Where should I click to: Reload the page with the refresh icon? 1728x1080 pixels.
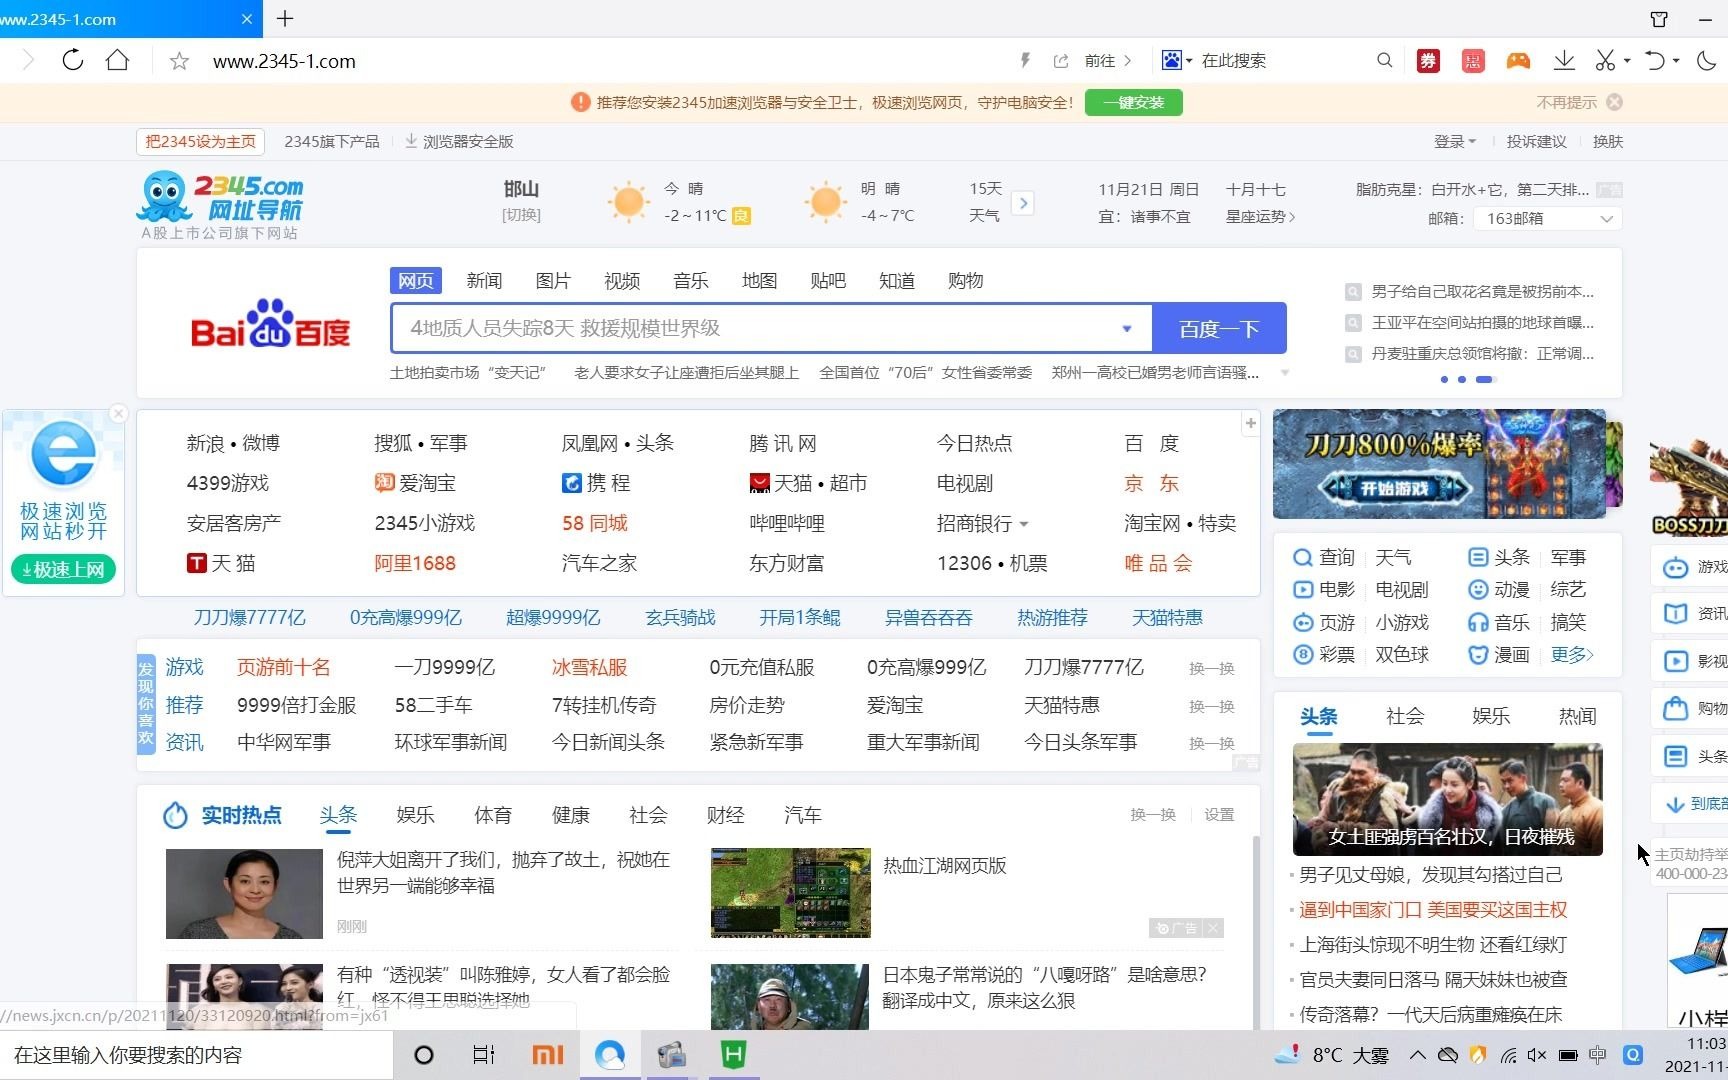[73, 60]
